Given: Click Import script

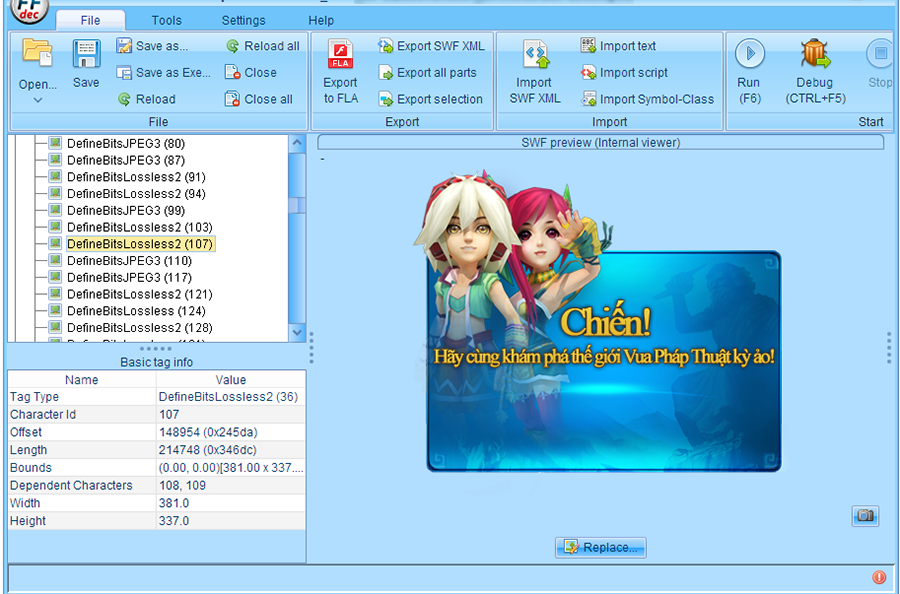Looking at the screenshot, I should [x=624, y=72].
